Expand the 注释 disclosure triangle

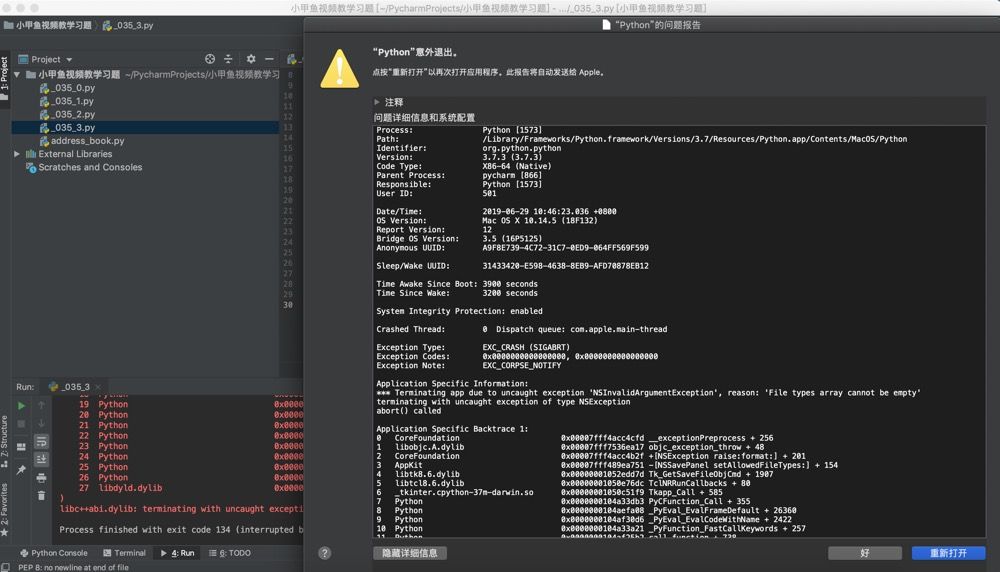(378, 102)
